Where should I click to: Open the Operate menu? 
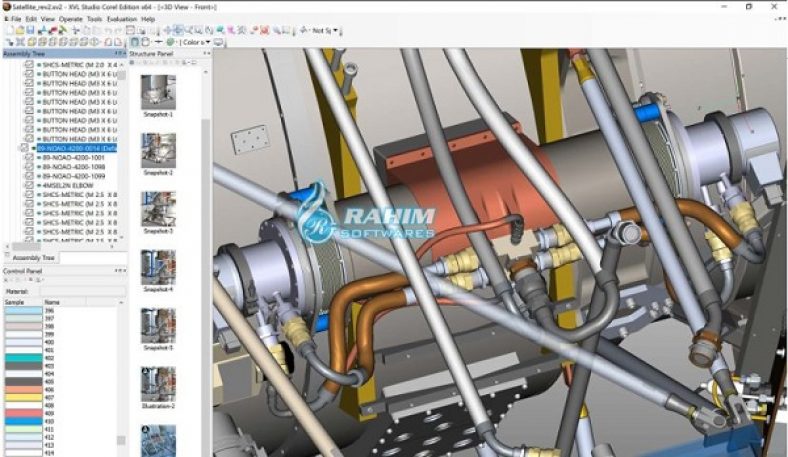[x=70, y=19]
